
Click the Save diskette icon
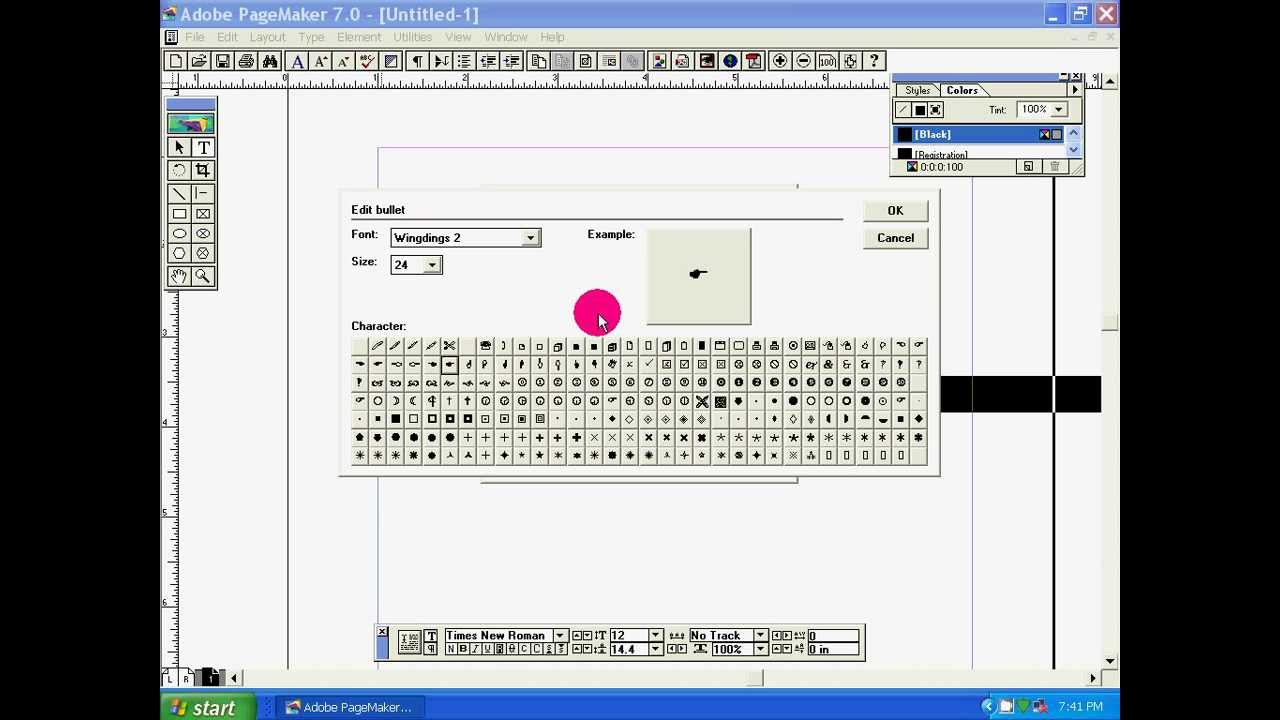pyautogui.click(x=222, y=61)
